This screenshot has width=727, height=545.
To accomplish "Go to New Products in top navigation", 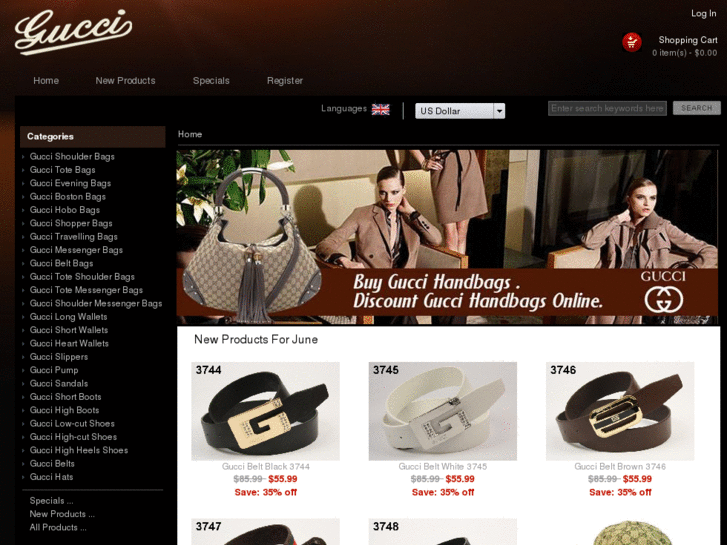I will point(125,81).
